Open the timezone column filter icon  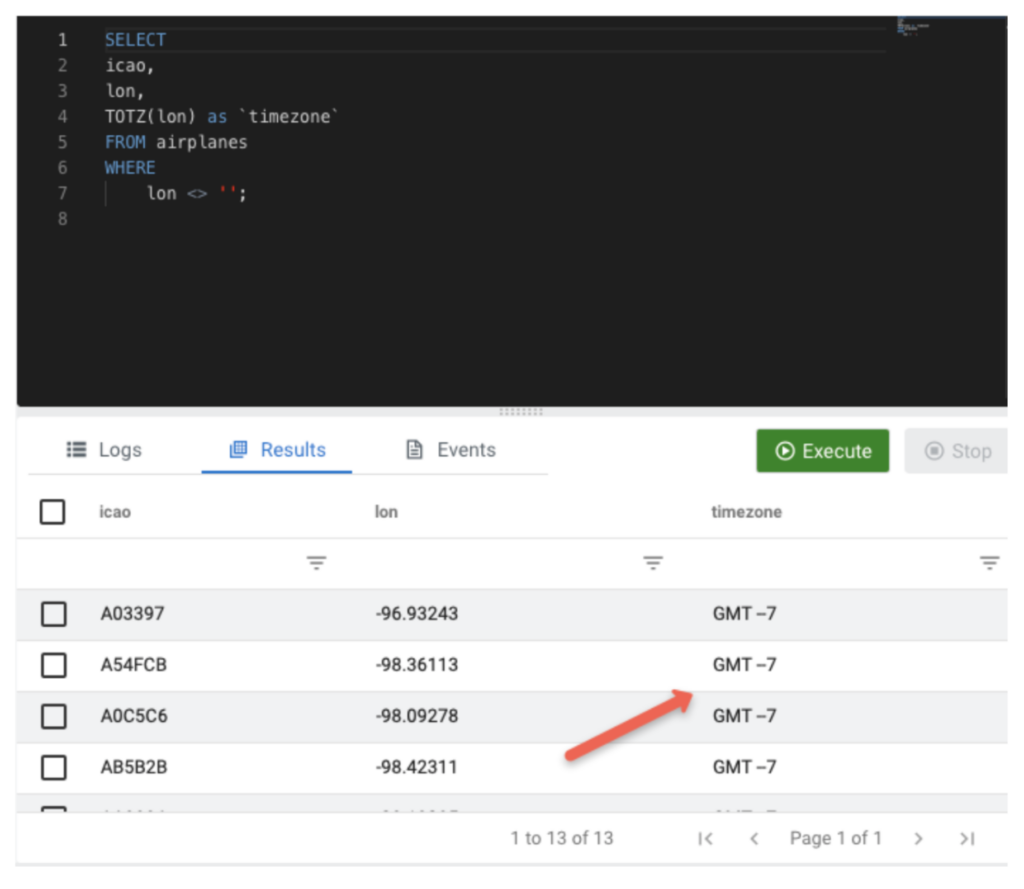989,564
